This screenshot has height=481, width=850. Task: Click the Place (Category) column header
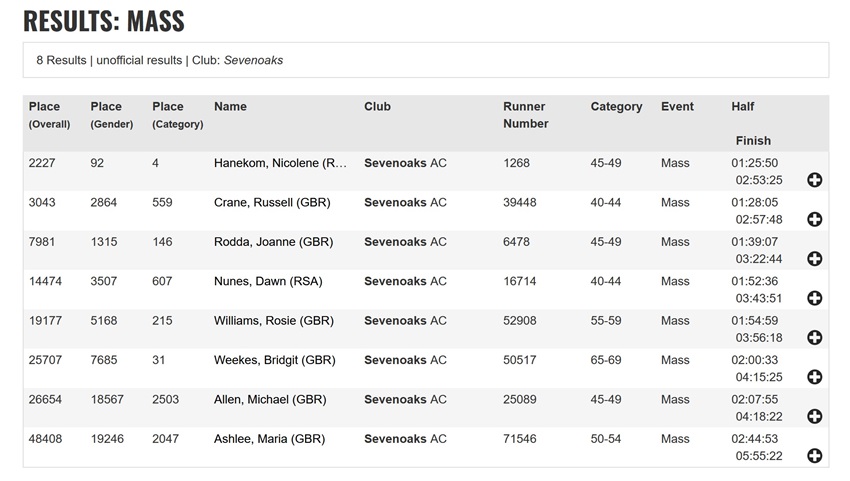pos(178,115)
